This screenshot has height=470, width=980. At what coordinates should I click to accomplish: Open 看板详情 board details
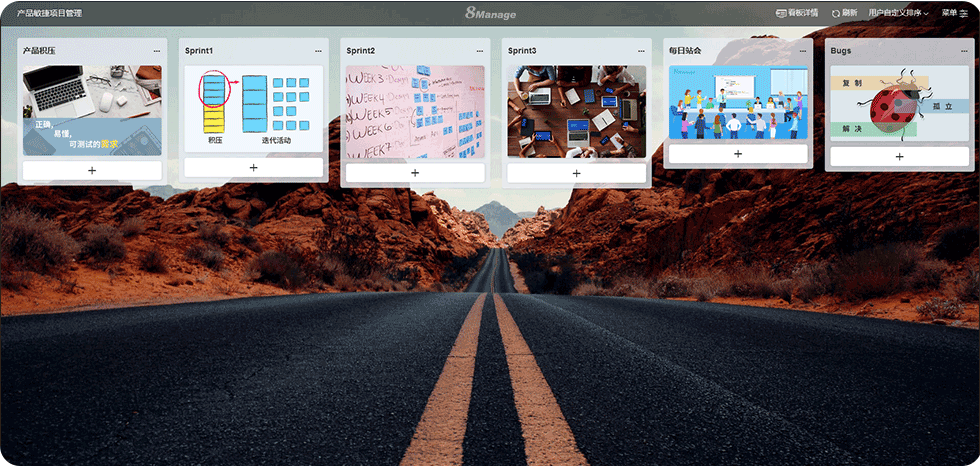point(797,13)
